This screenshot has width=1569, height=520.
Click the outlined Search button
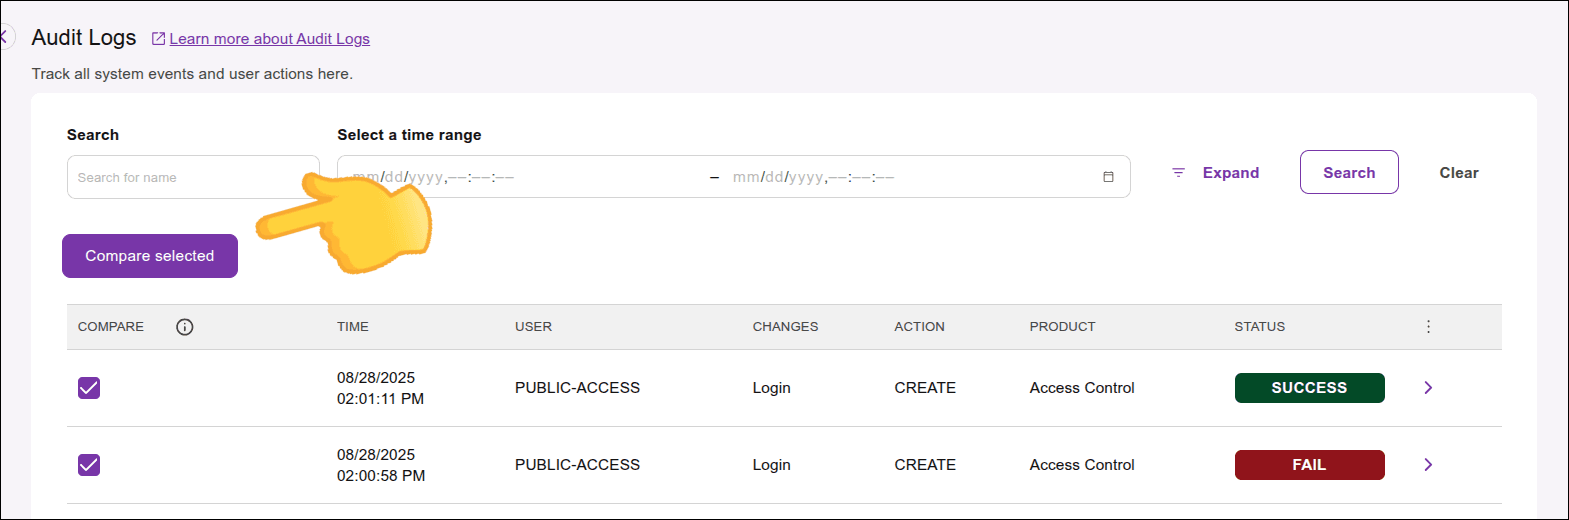[x=1348, y=173]
